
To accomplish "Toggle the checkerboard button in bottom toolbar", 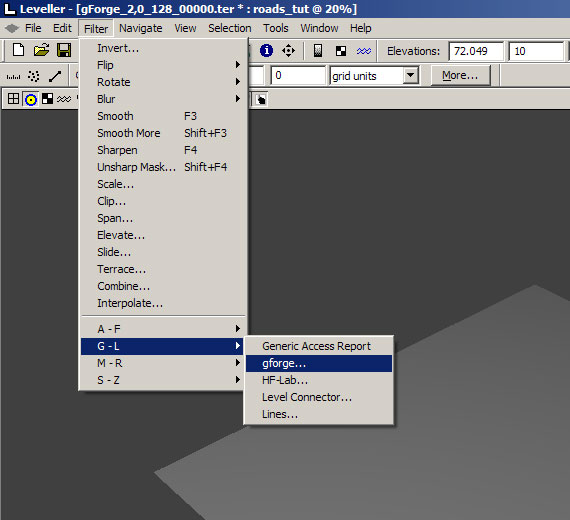I will click(x=47, y=99).
